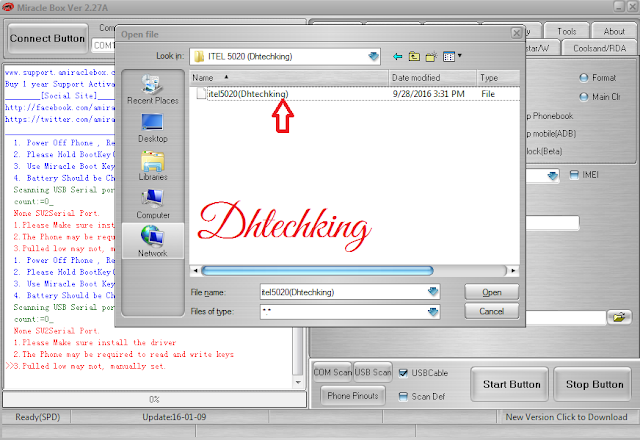The width and height of the screenshot is (640, 440).
Task: Go up one folder level
Action: (414, 56)
